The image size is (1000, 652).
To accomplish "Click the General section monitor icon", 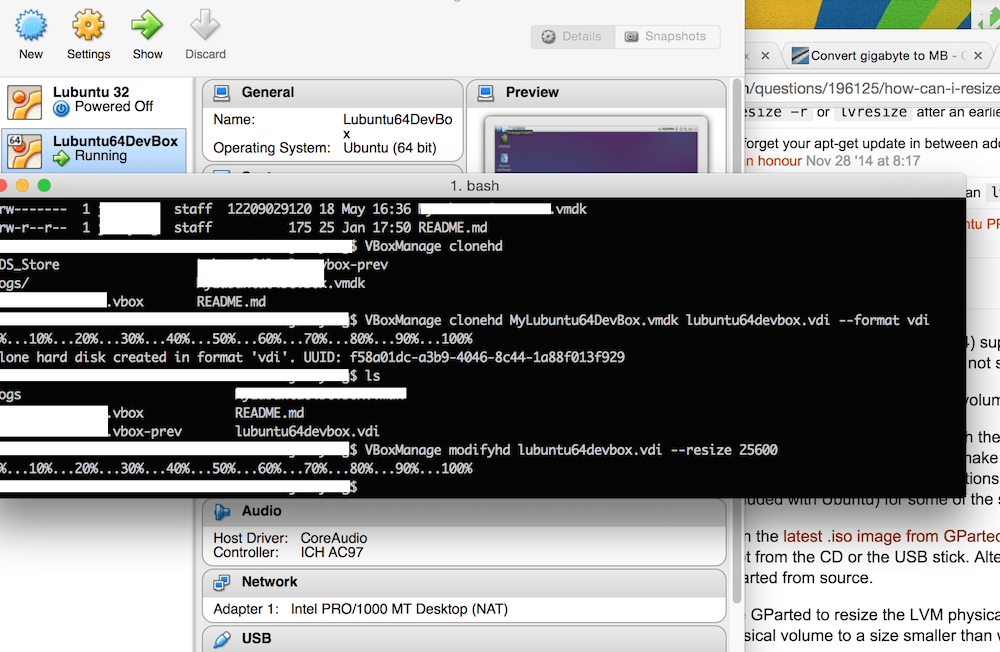I will pos(221,93).
